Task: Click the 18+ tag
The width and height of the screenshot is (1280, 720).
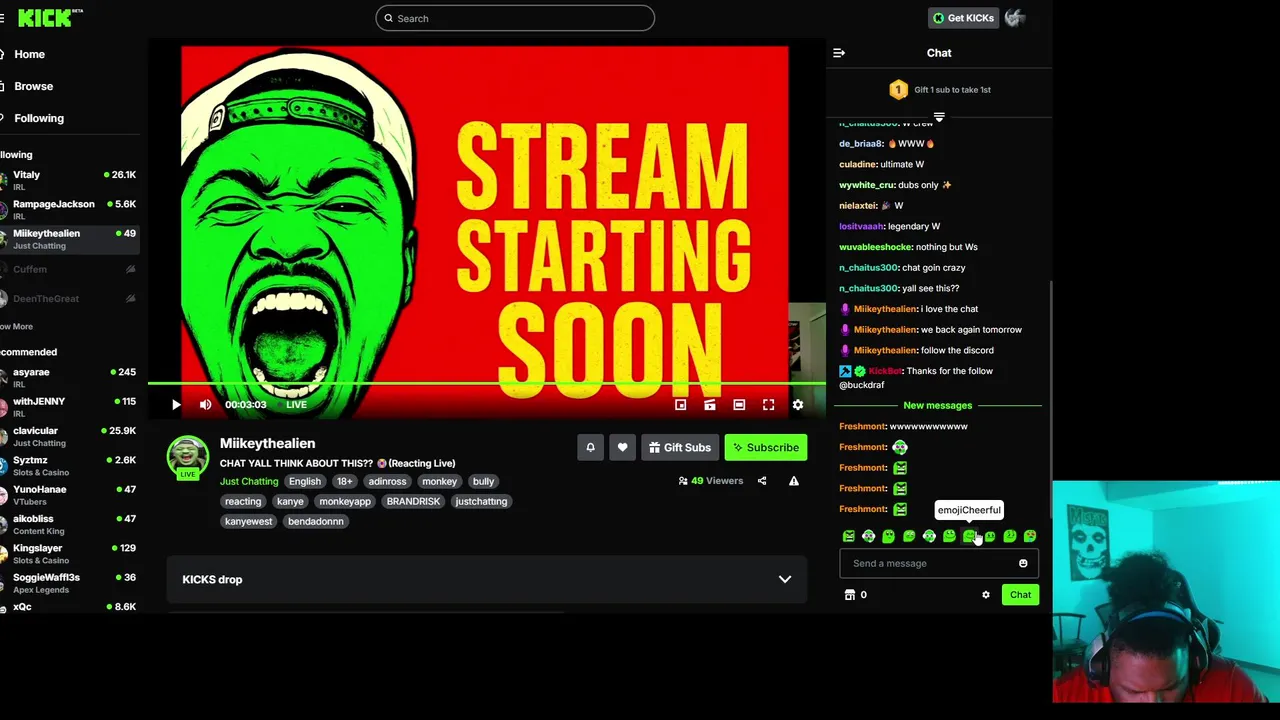Action: (344, 481)
